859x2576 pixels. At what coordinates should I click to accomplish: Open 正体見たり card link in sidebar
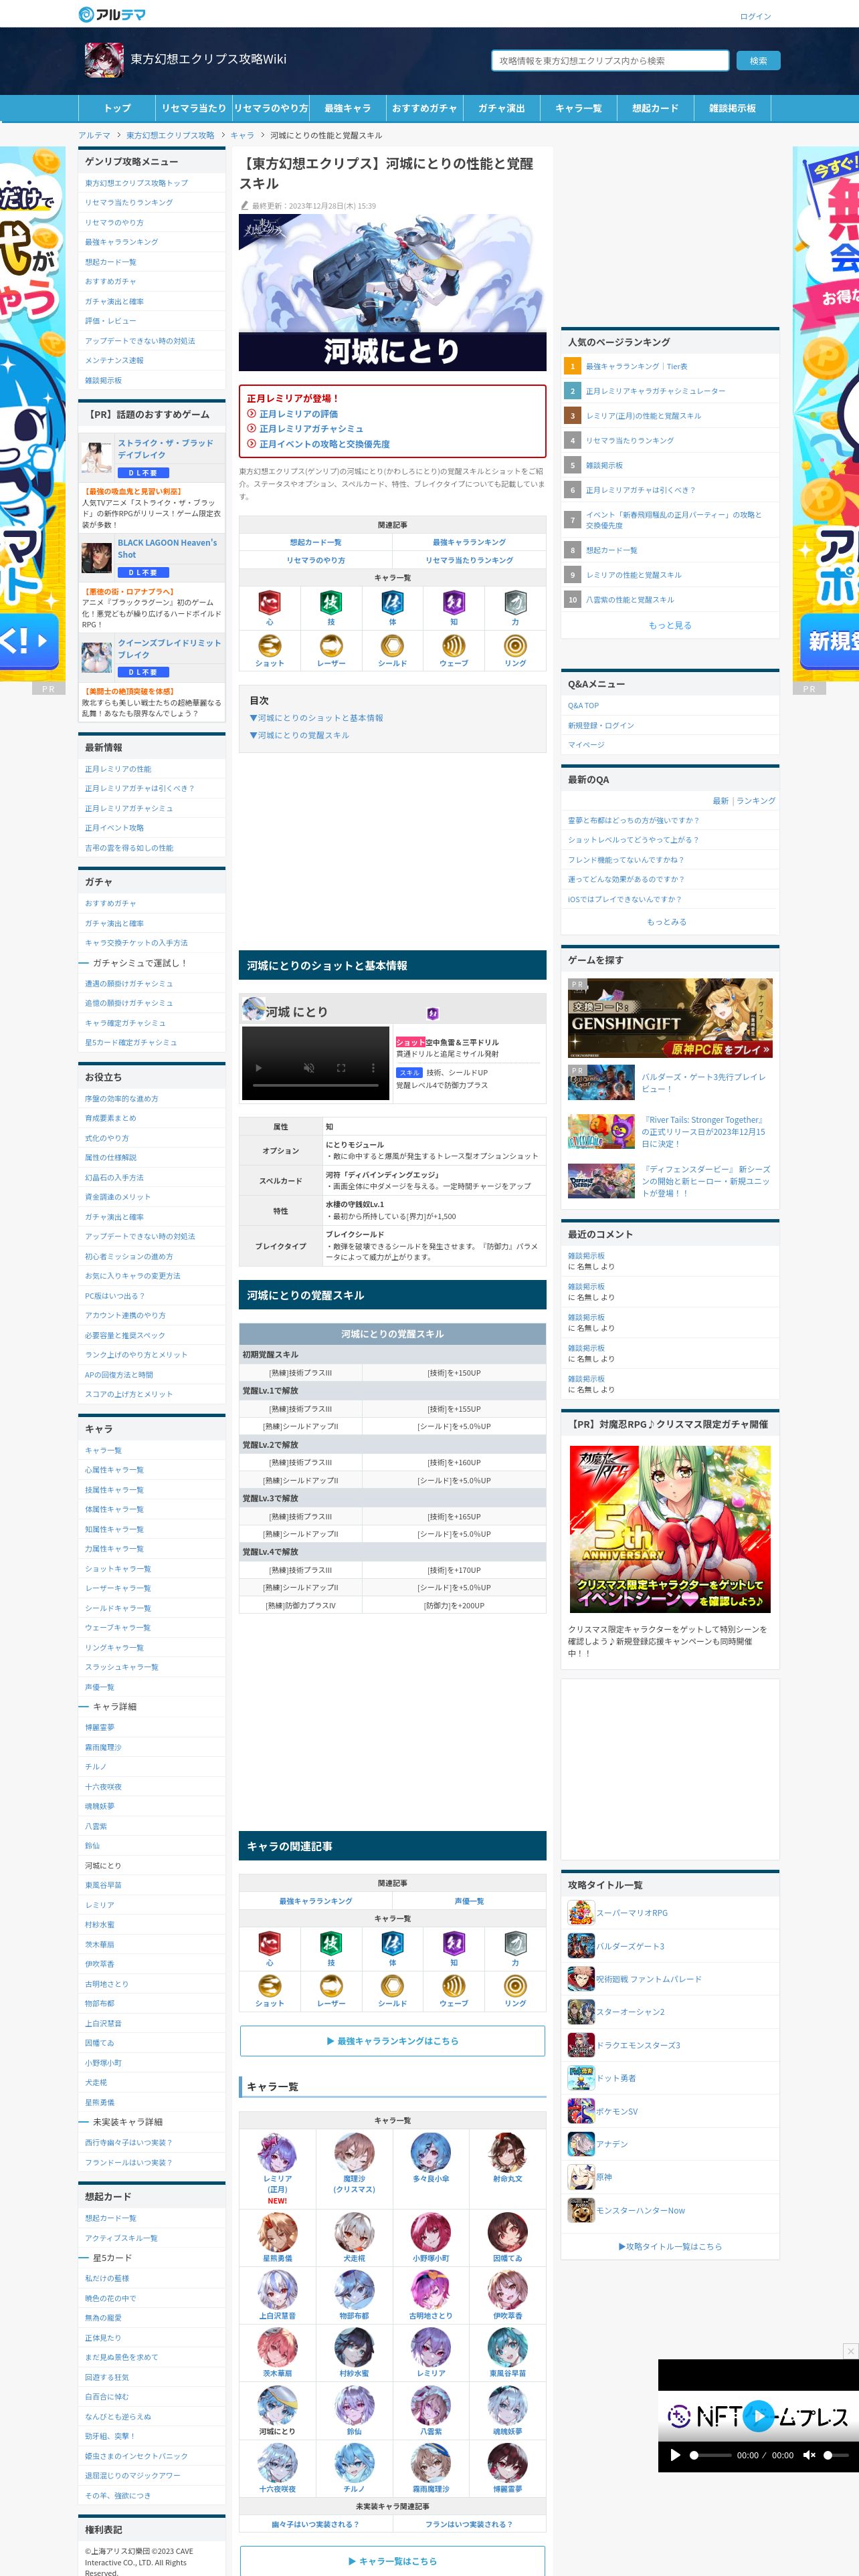pos(103,2338)
